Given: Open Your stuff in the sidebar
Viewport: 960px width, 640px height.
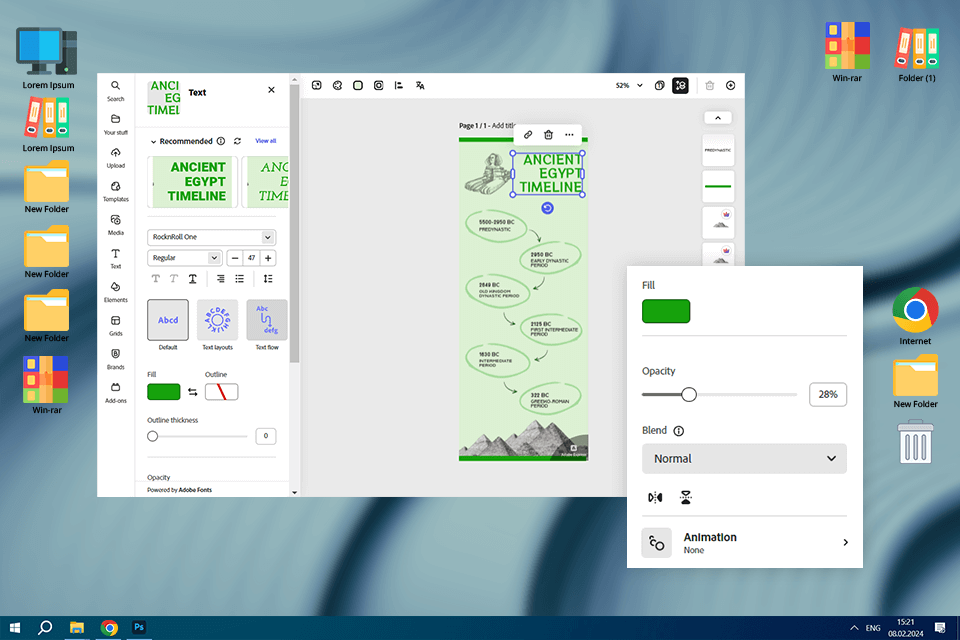Looking at the screenshot, I should (115, 124).
